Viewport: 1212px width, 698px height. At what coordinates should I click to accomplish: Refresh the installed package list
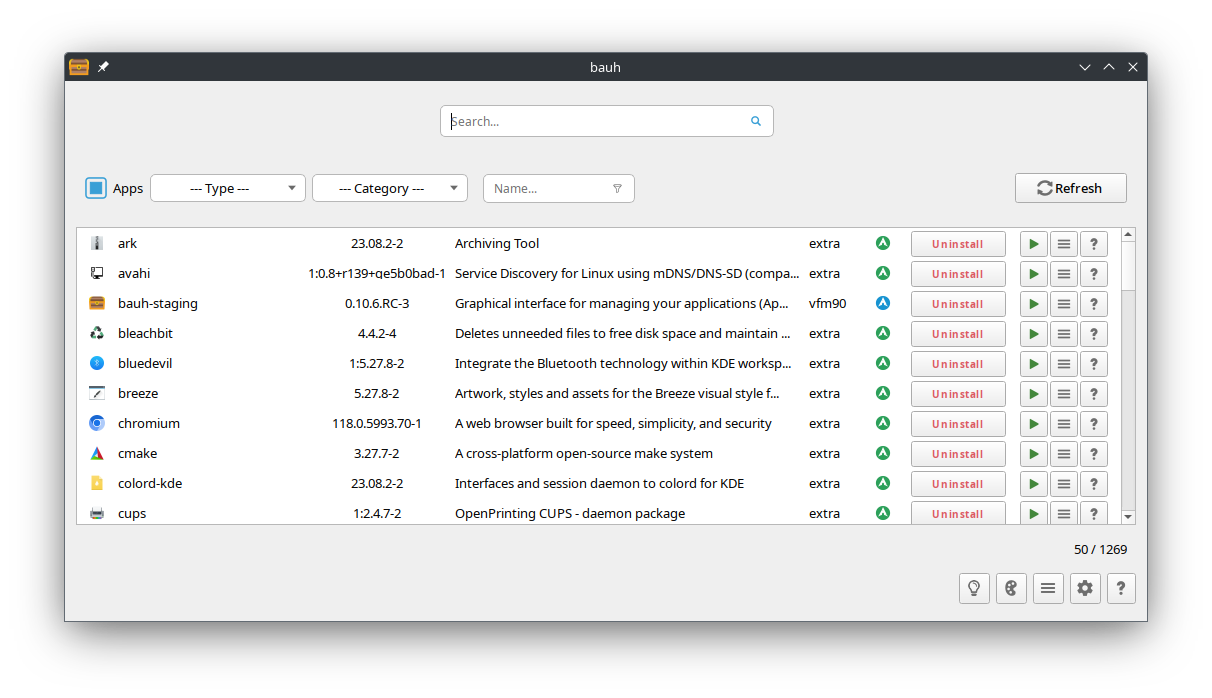[x=1070, y=188]
